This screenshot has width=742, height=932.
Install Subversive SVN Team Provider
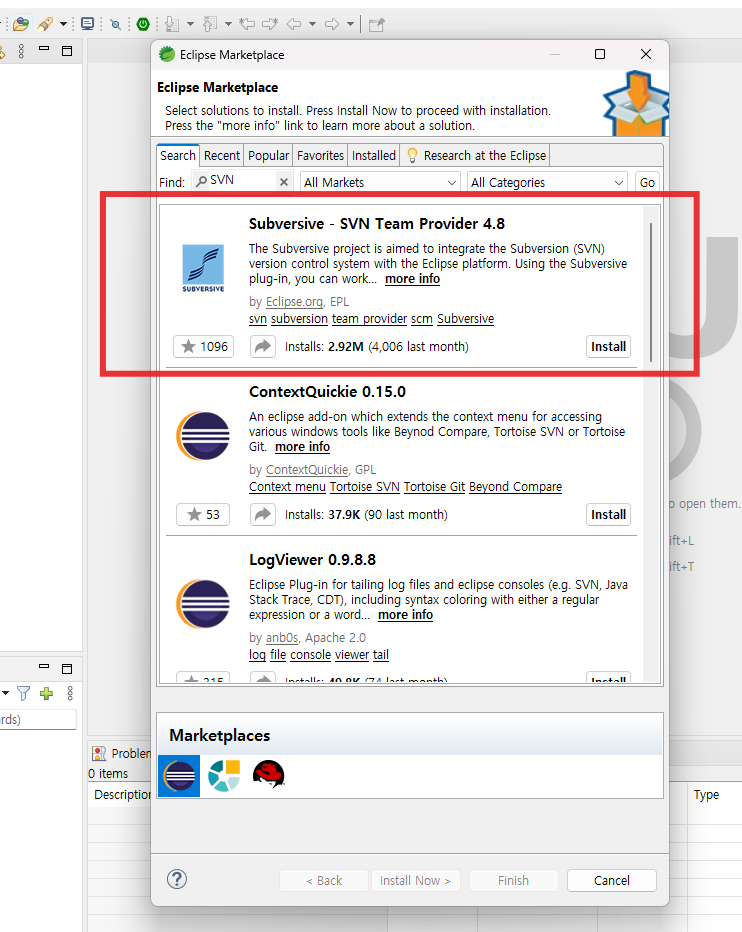[x=608, y=347]
